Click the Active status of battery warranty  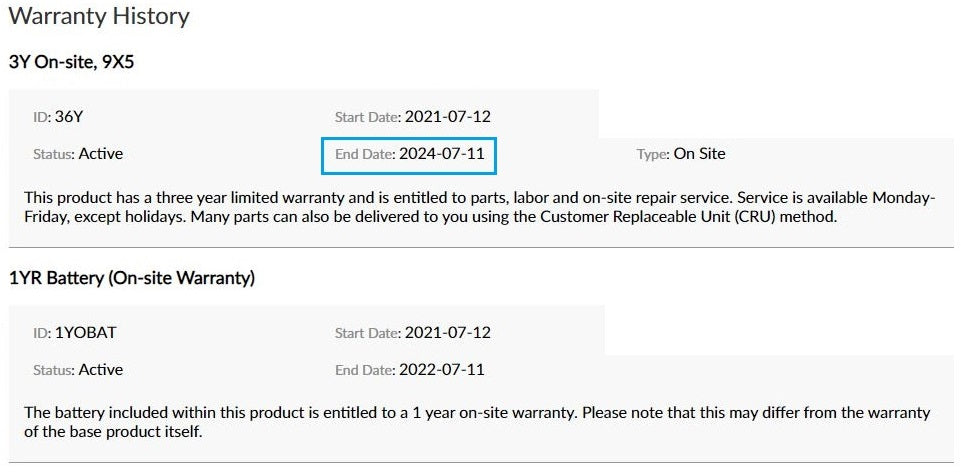pyautogui.click(x=101, y=370)
